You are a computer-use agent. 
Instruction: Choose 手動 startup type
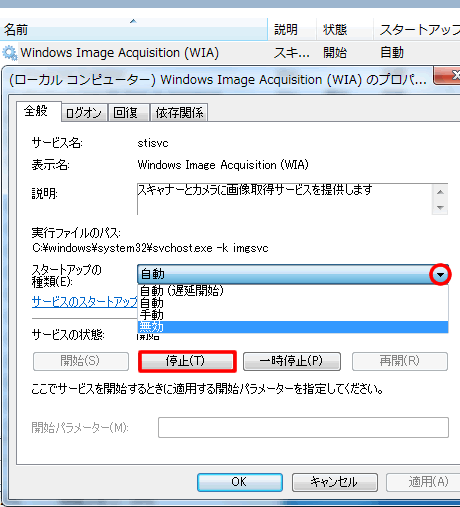coord(293,315)
